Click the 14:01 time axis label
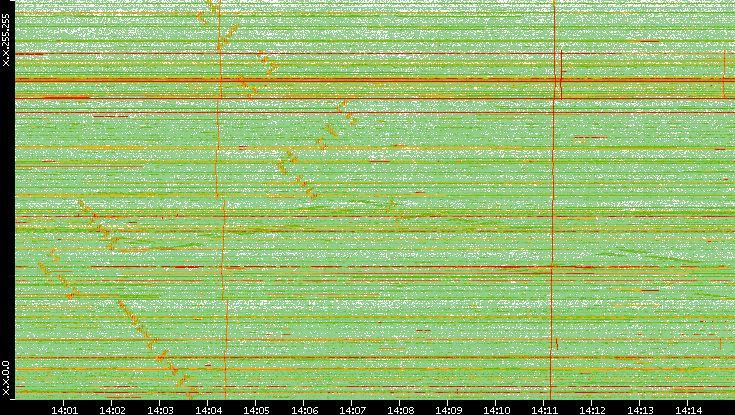Screen dimensions: 735x415 click(64, 410)
